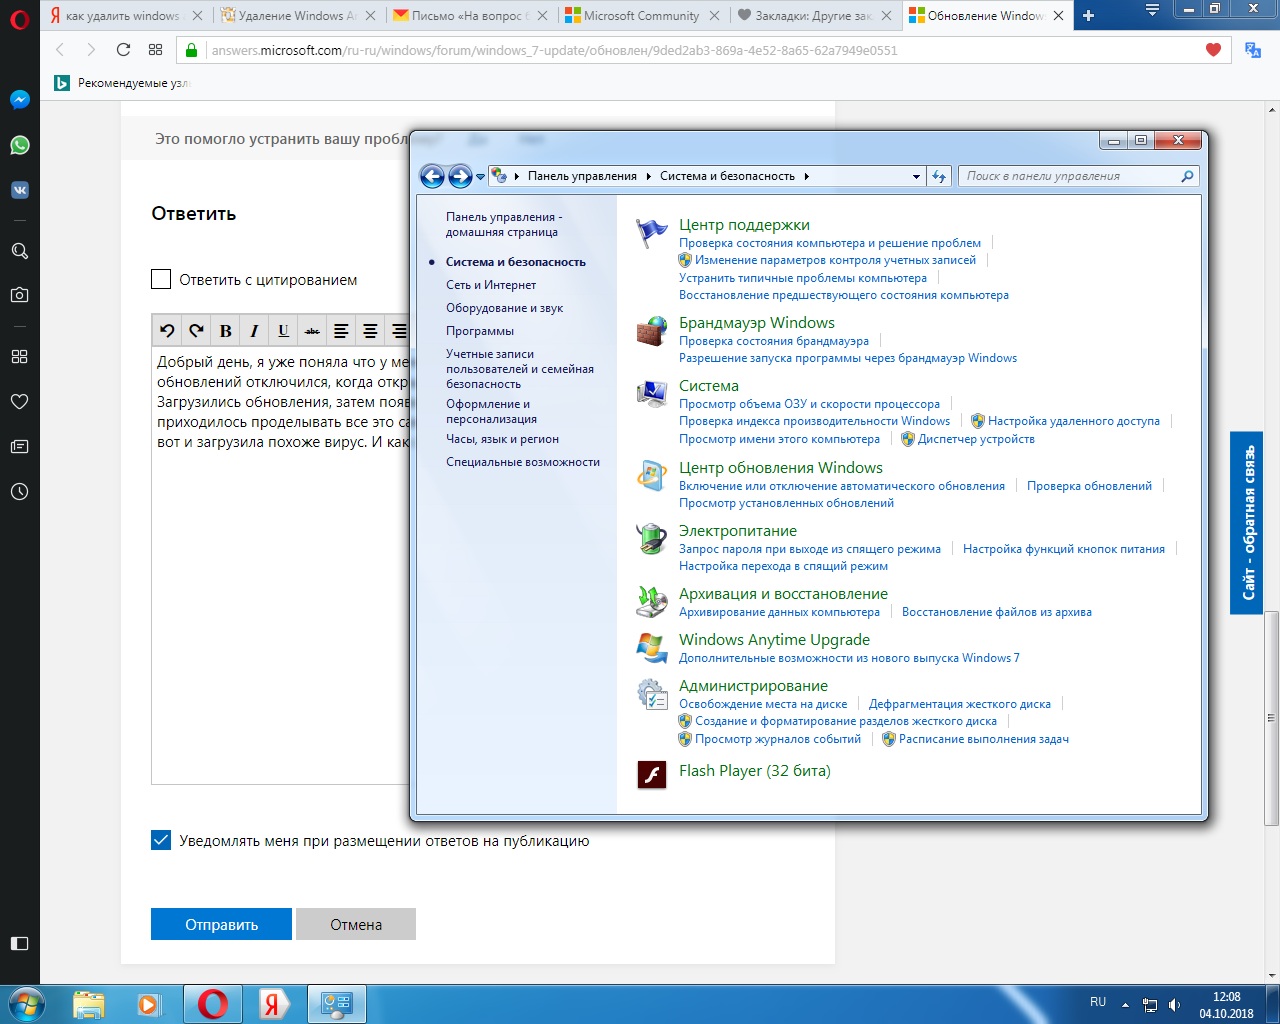
Task: Expand 'Система и безопасность' breadcrumb arrow
Action: (806, 176)
